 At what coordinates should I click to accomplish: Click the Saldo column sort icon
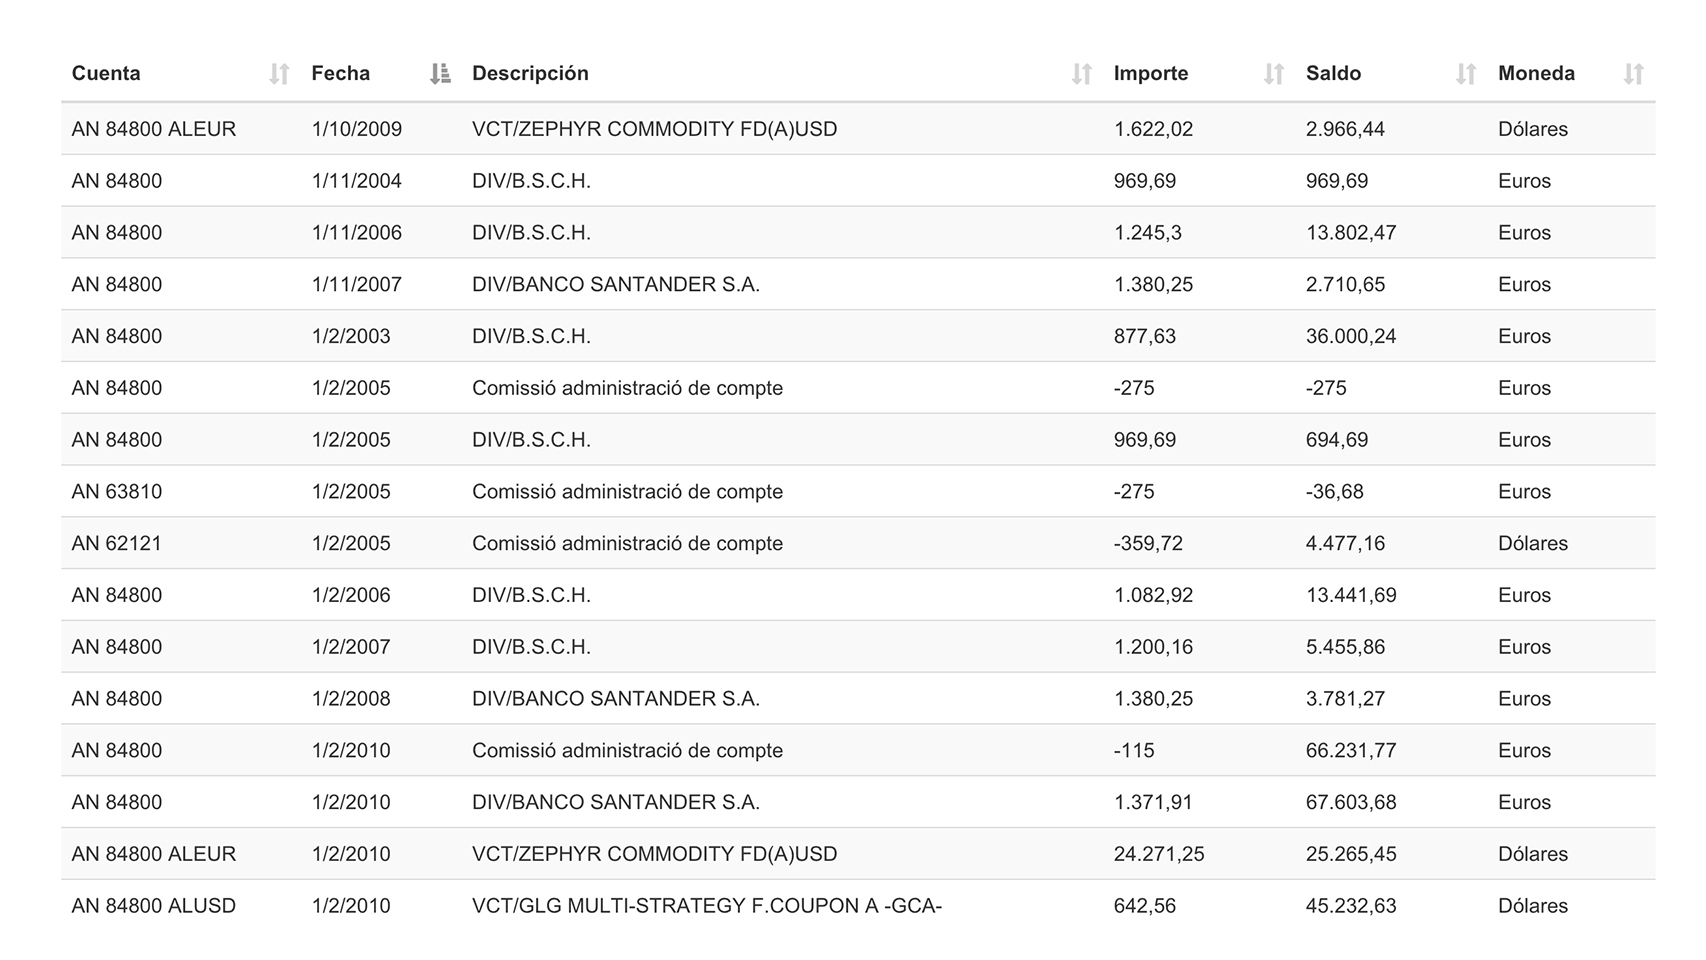[x=1465, y=74]
